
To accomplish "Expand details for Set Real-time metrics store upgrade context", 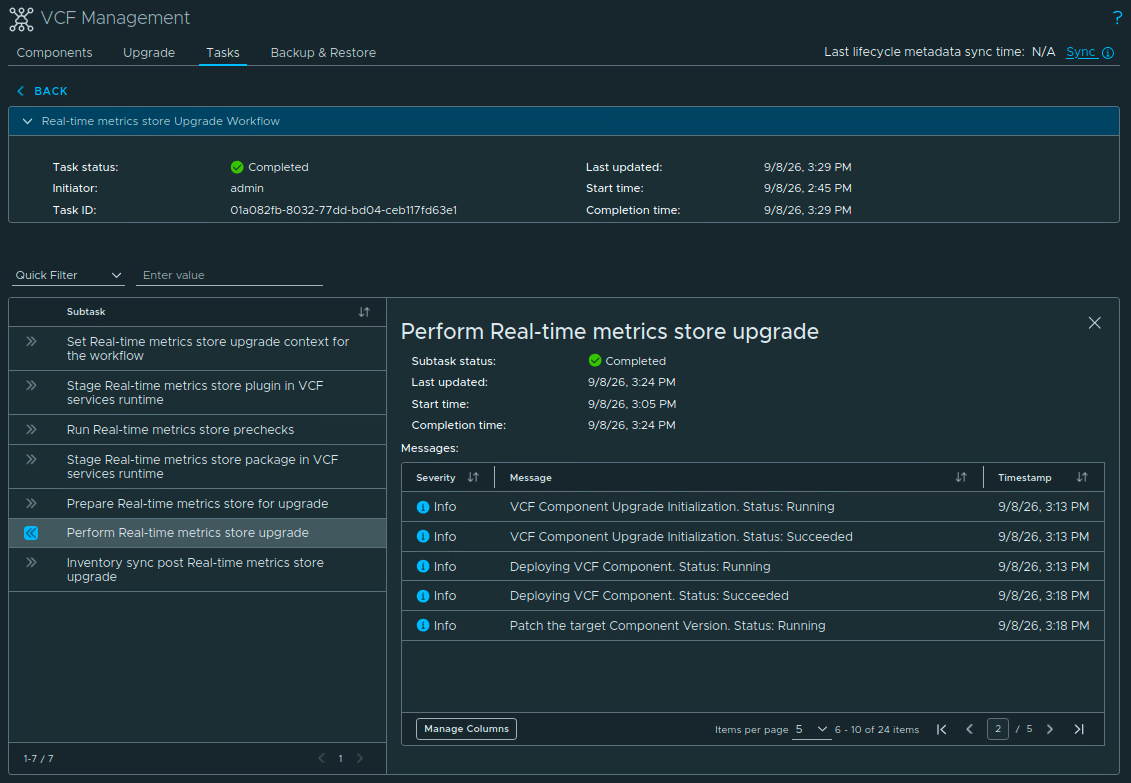I will (31, 342).
